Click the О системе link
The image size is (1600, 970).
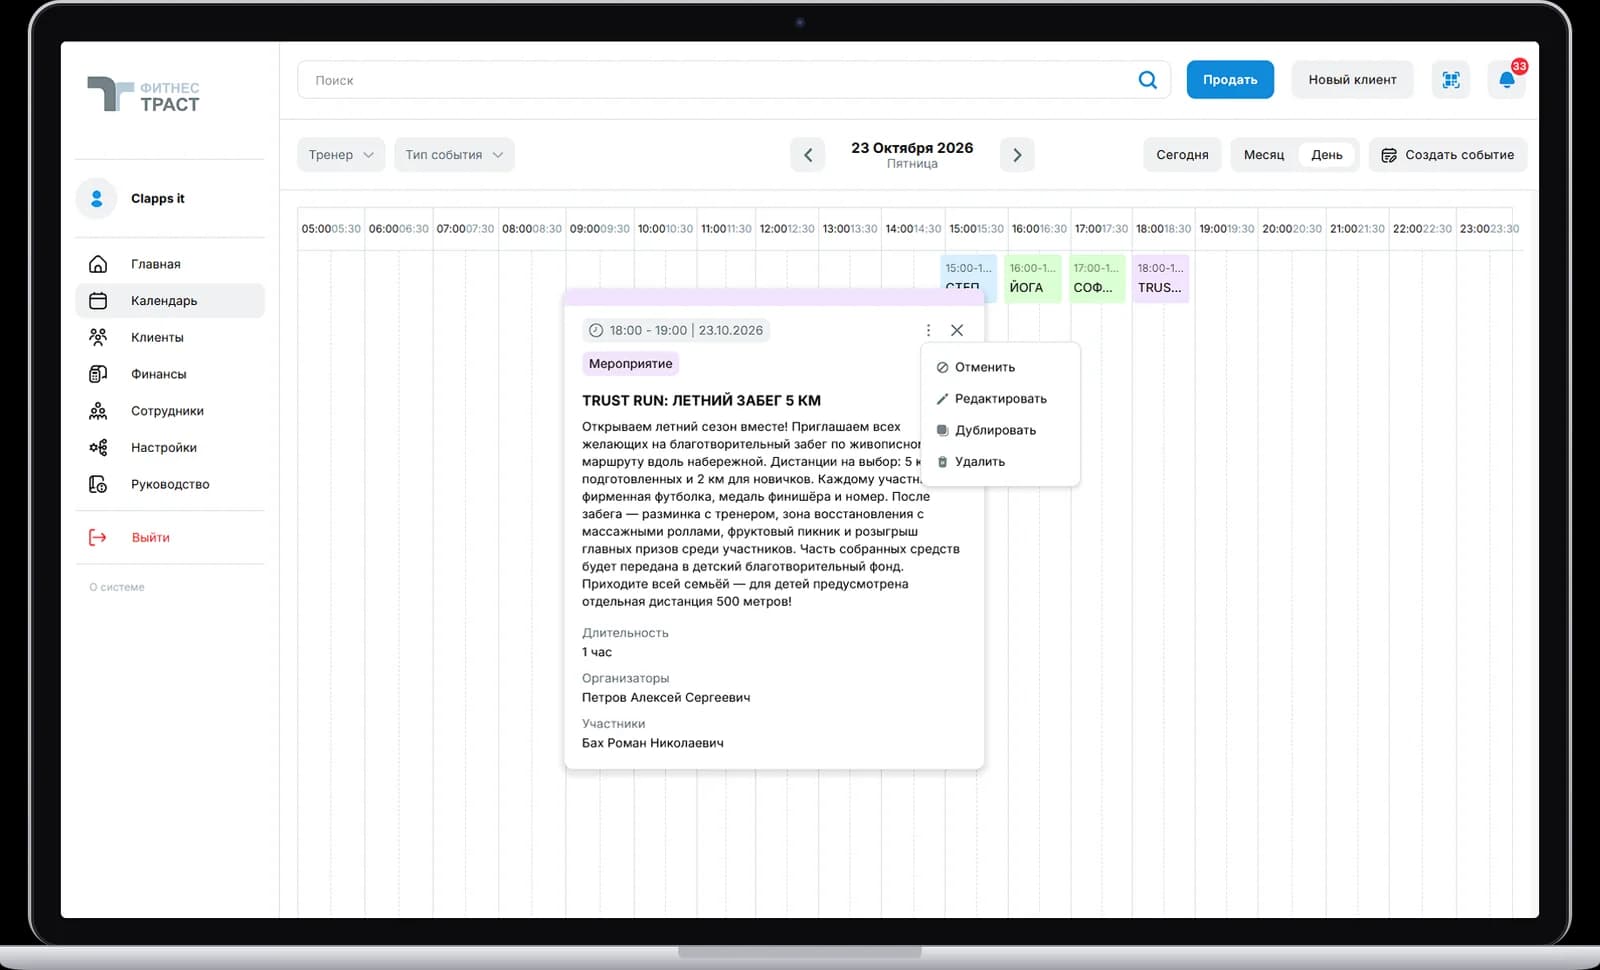pos(117,588)
